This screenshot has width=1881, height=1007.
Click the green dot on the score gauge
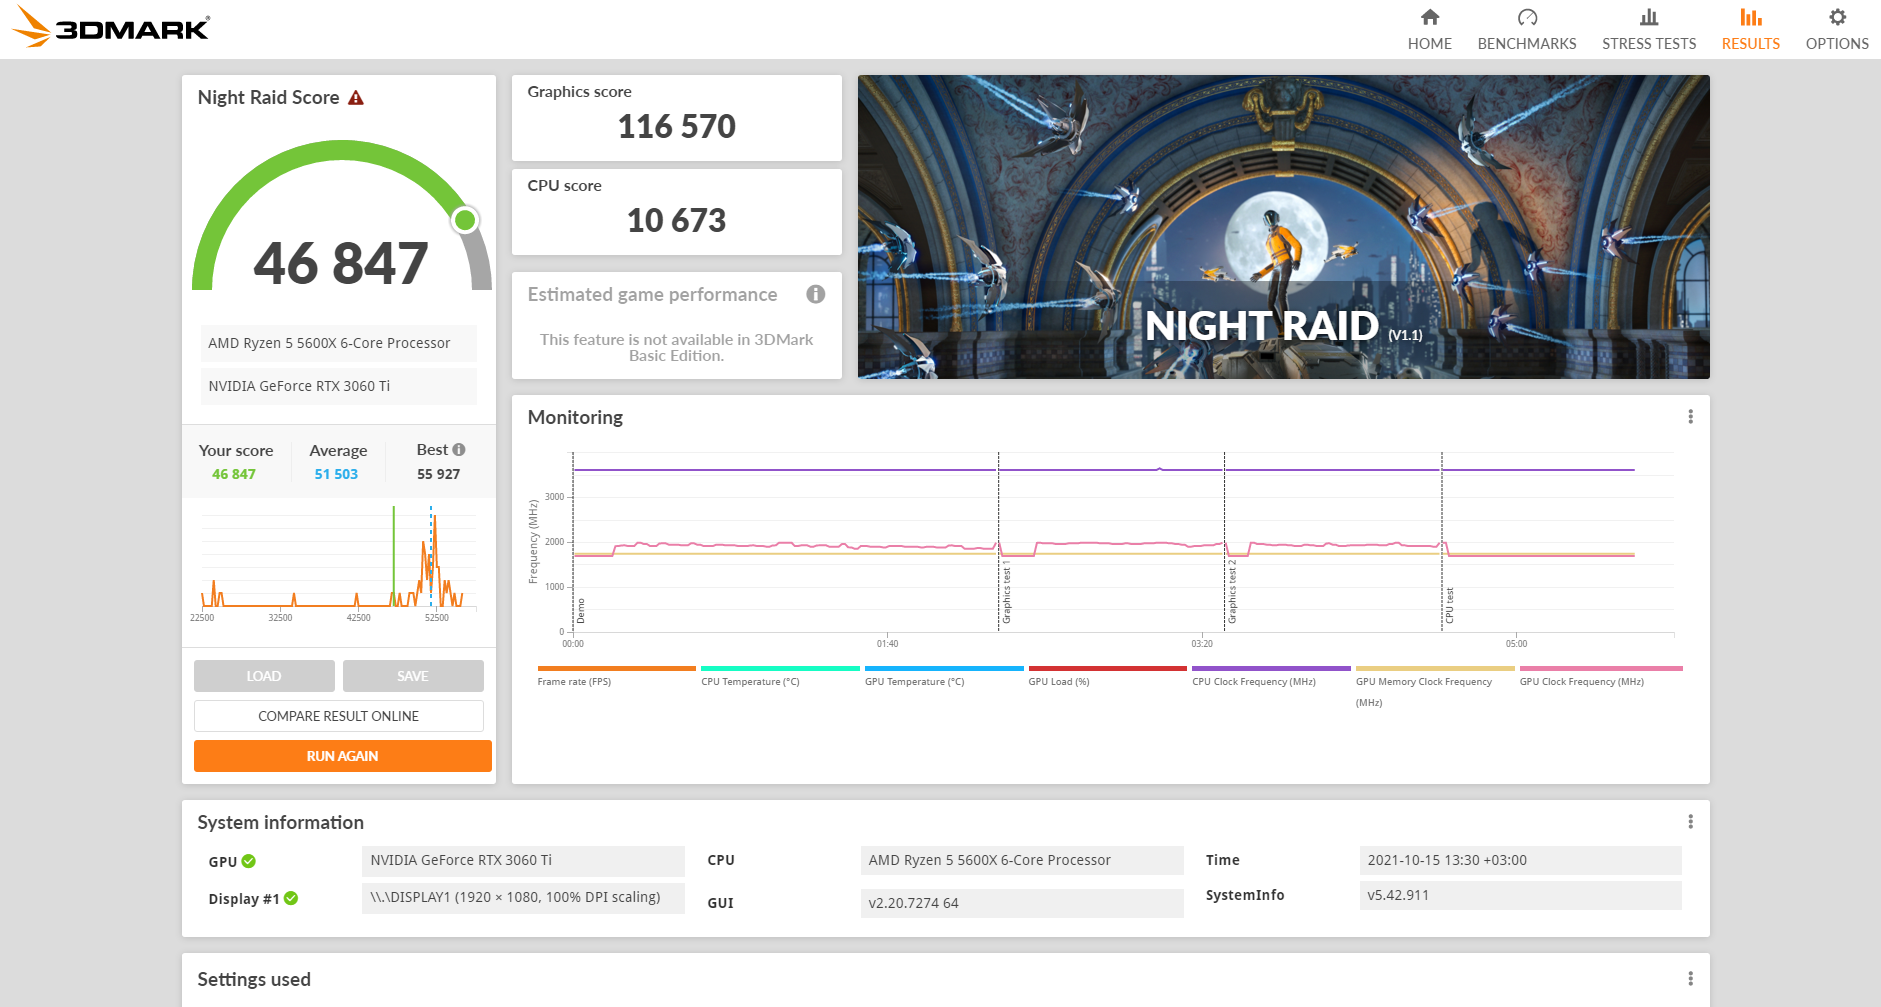[465, 220]
